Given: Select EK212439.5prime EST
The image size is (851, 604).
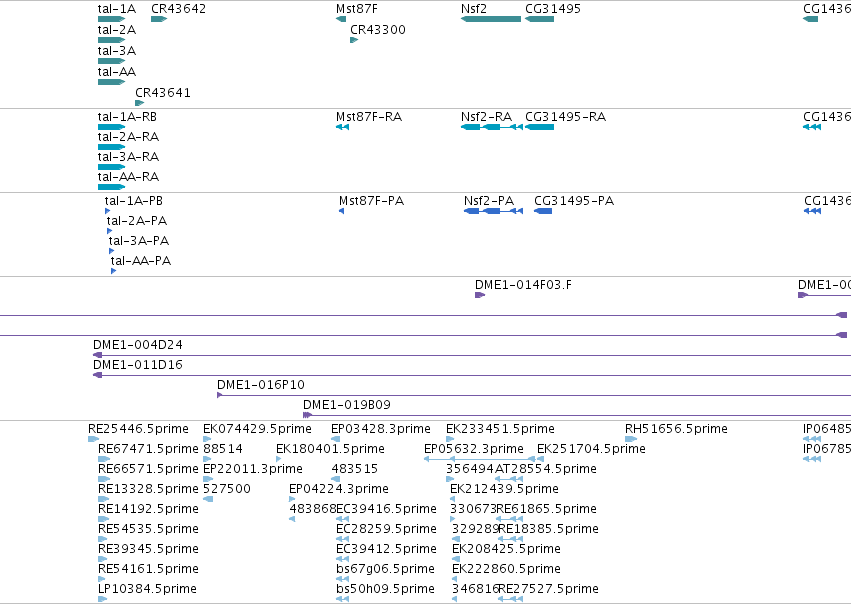Looking at the screenshot, I should pyautogui.click(x=453, y=499).
